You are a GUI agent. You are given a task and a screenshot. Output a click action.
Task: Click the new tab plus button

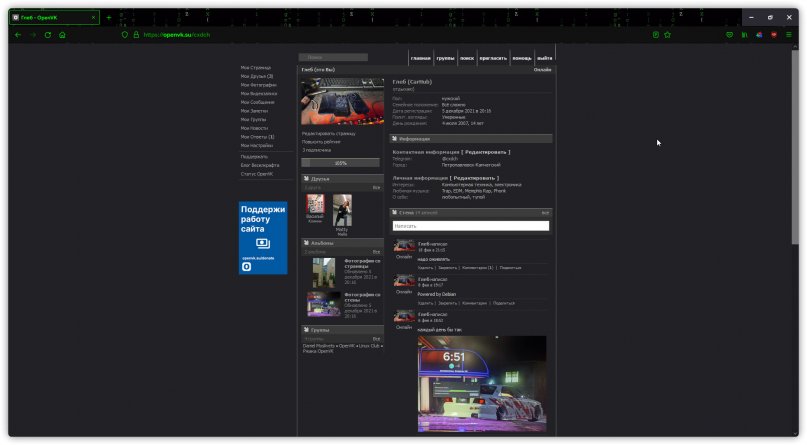tap(108, 17)
